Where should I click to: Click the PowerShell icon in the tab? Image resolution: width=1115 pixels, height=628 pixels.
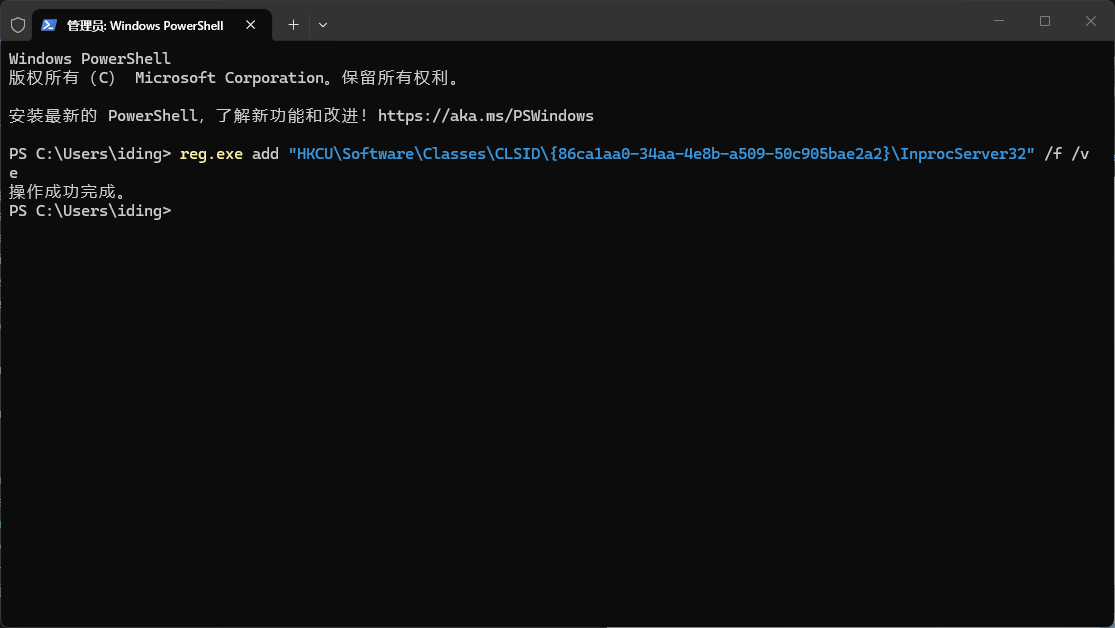[48, 24]
